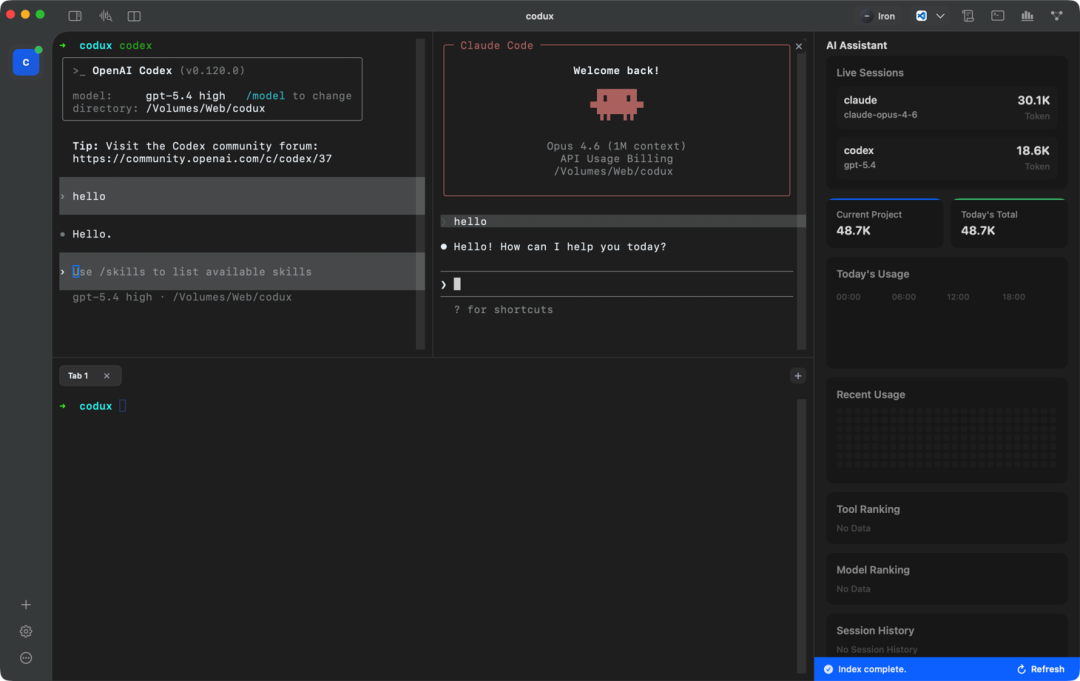Select the blue C project avatar
This screenshot has width=1080, height=681.
click(26, 62)
